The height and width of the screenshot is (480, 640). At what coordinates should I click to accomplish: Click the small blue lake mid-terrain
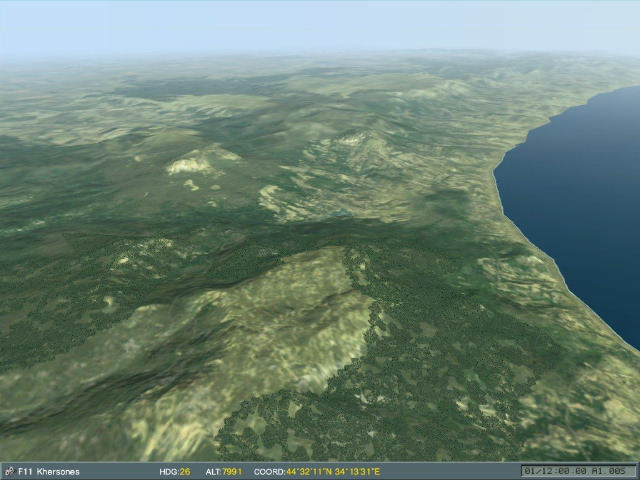click(x=343, y=212)
